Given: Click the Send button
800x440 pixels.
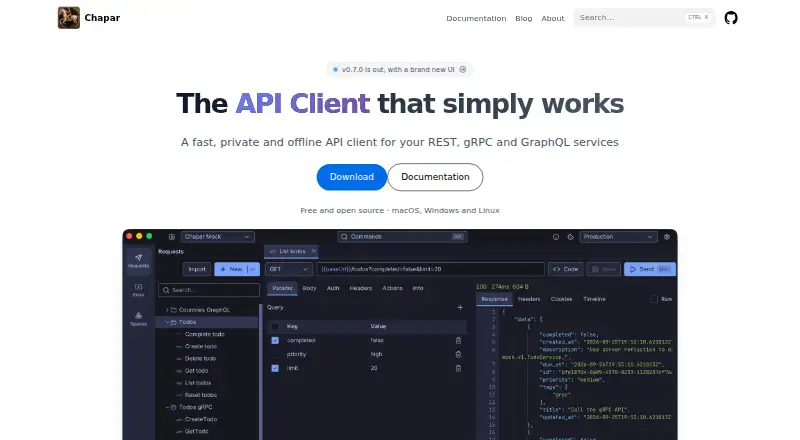Looking at the screenshot, I should [650, 269].
